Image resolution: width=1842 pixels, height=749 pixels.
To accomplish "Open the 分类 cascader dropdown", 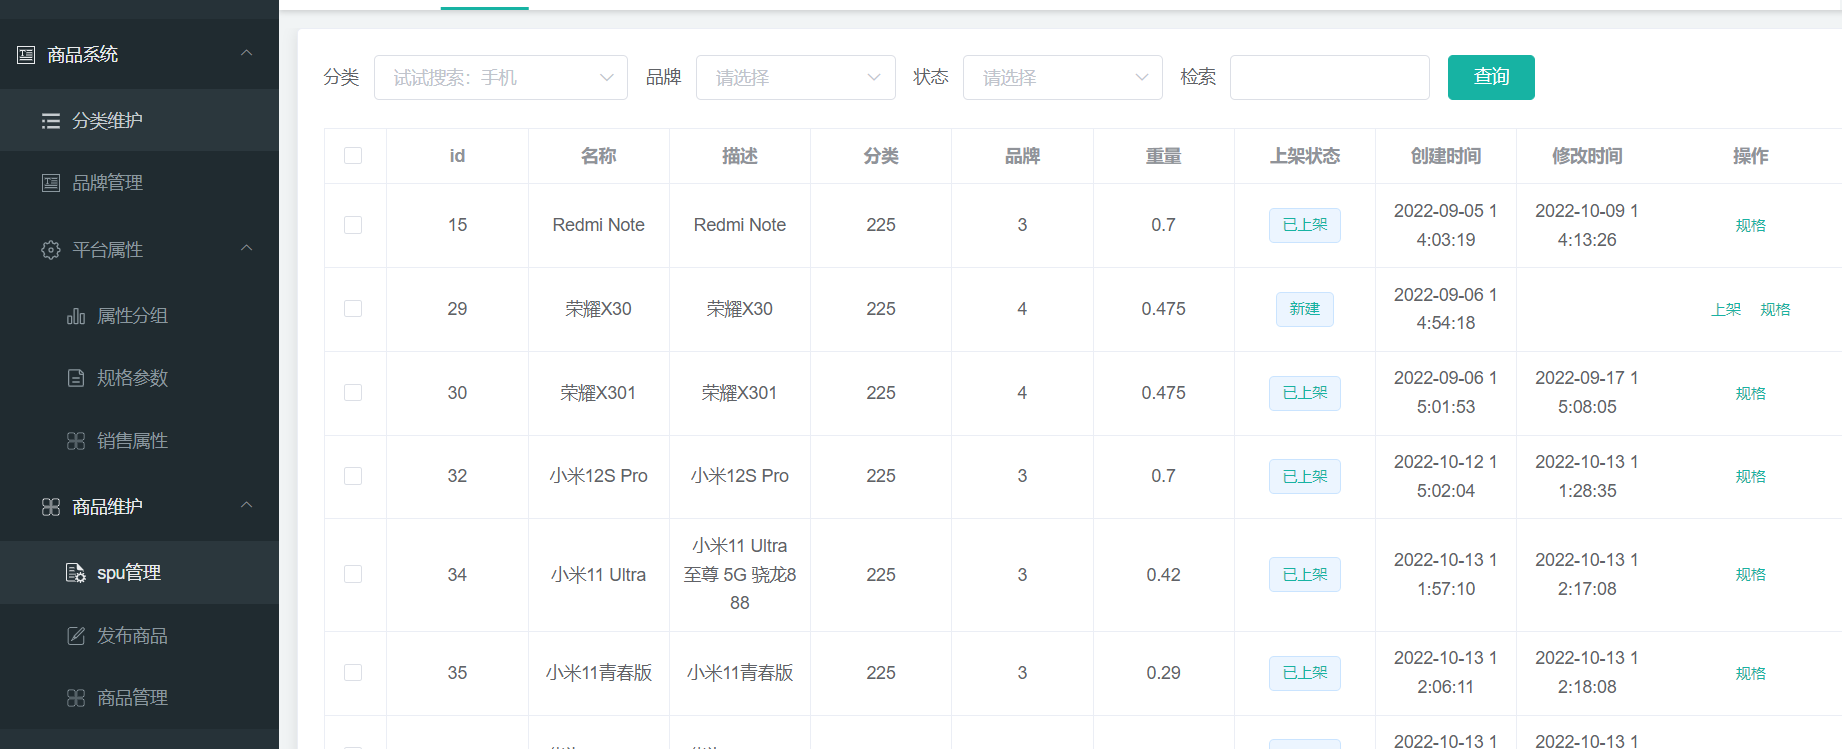I will tap(501, 78).
